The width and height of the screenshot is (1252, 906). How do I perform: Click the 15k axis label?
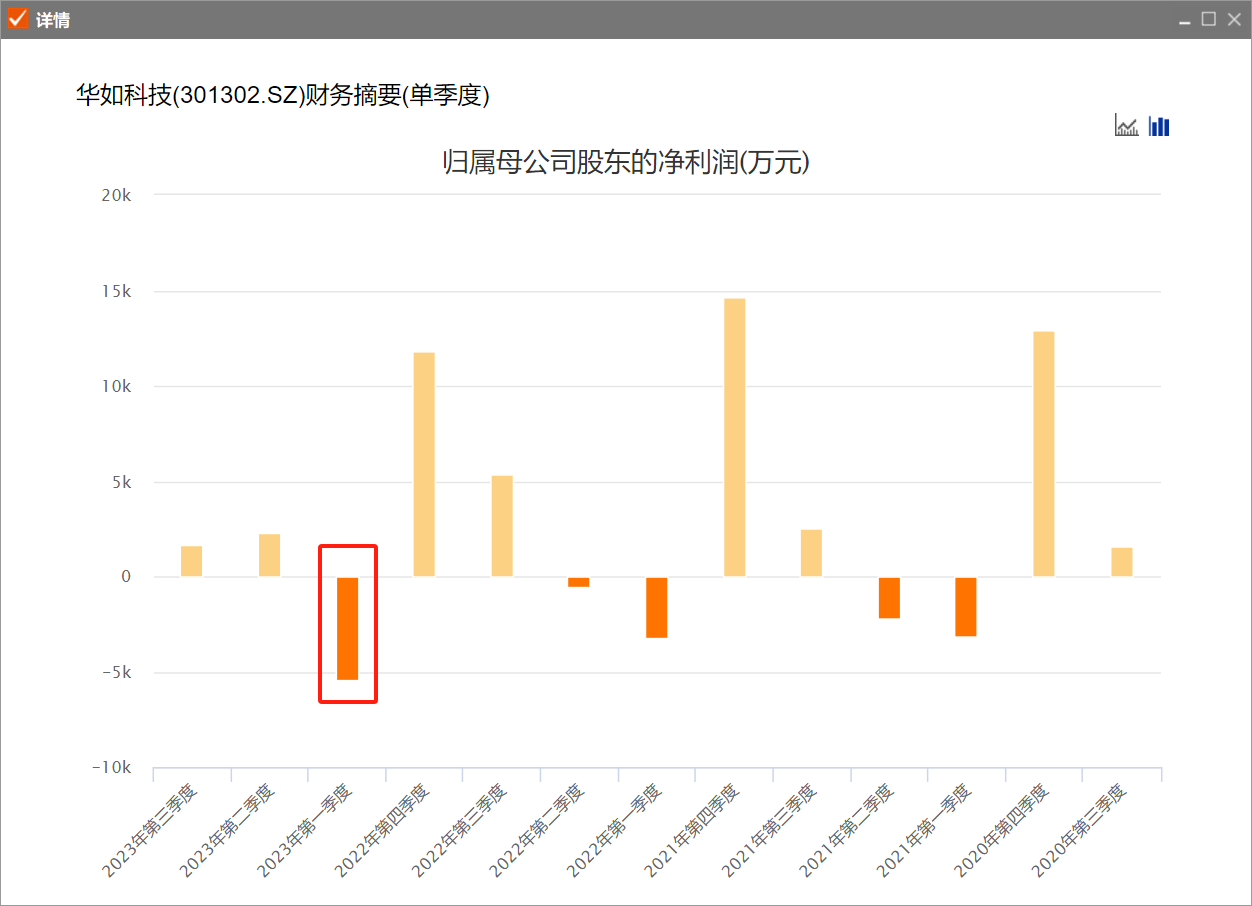(117, 292)
